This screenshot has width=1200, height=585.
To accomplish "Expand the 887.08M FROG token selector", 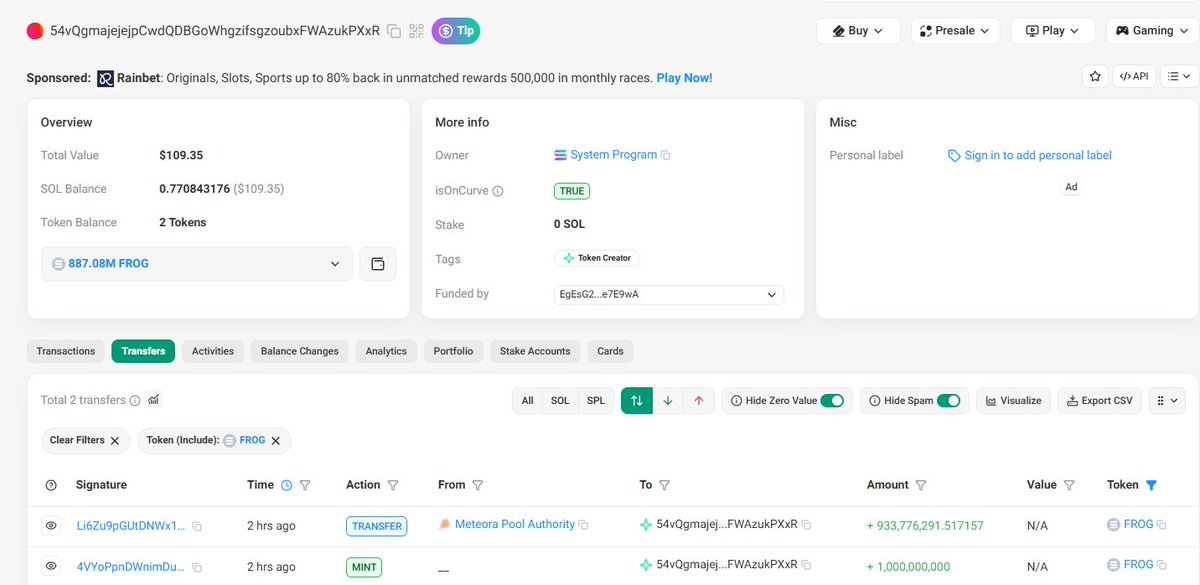I will (196, 264).
